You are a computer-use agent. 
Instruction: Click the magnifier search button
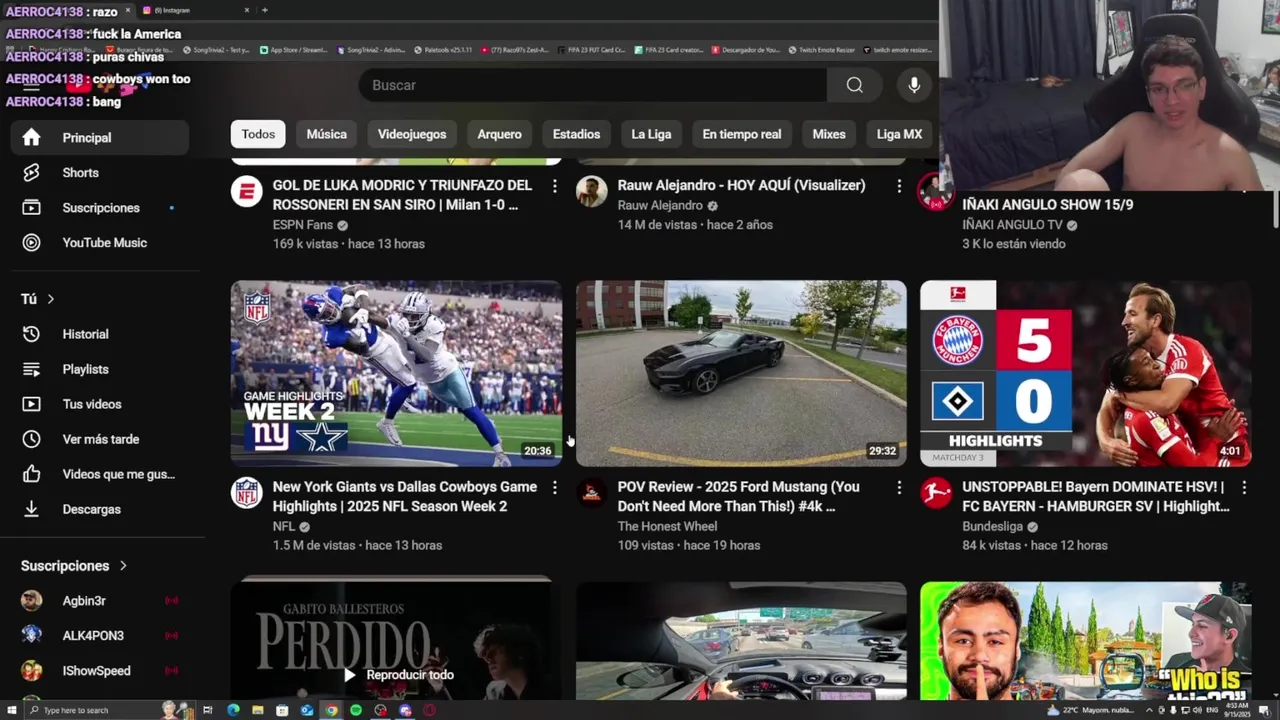pyautogui.click(x=855, y=85)
